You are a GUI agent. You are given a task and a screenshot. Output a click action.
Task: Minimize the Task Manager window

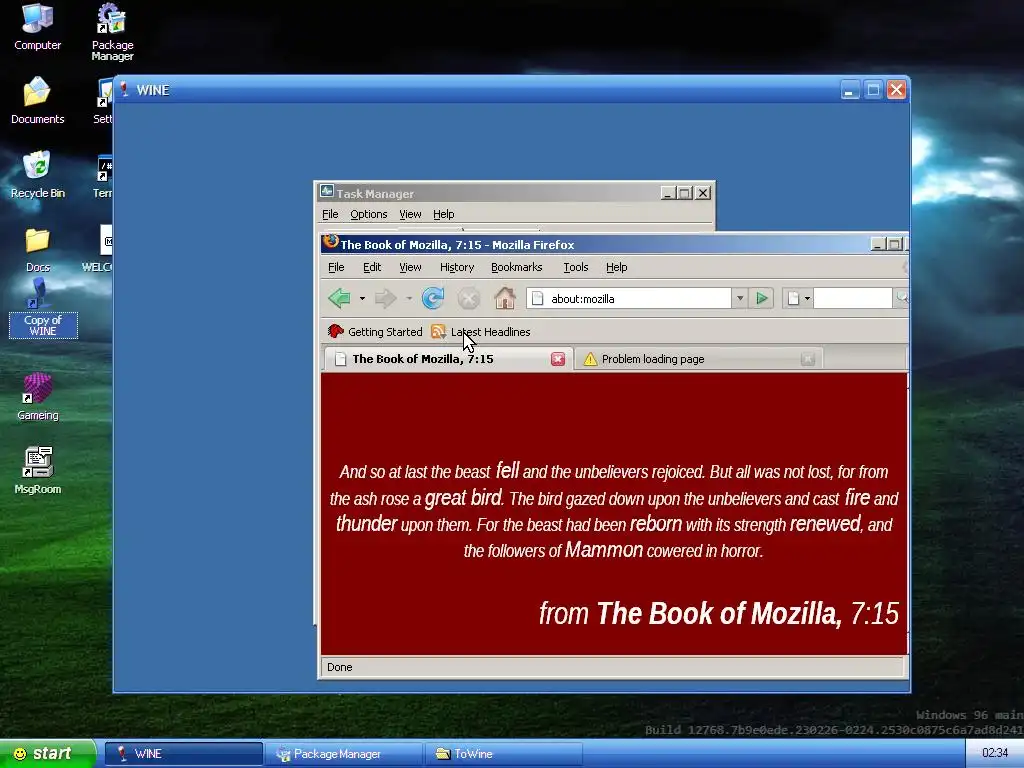(667, 193)
